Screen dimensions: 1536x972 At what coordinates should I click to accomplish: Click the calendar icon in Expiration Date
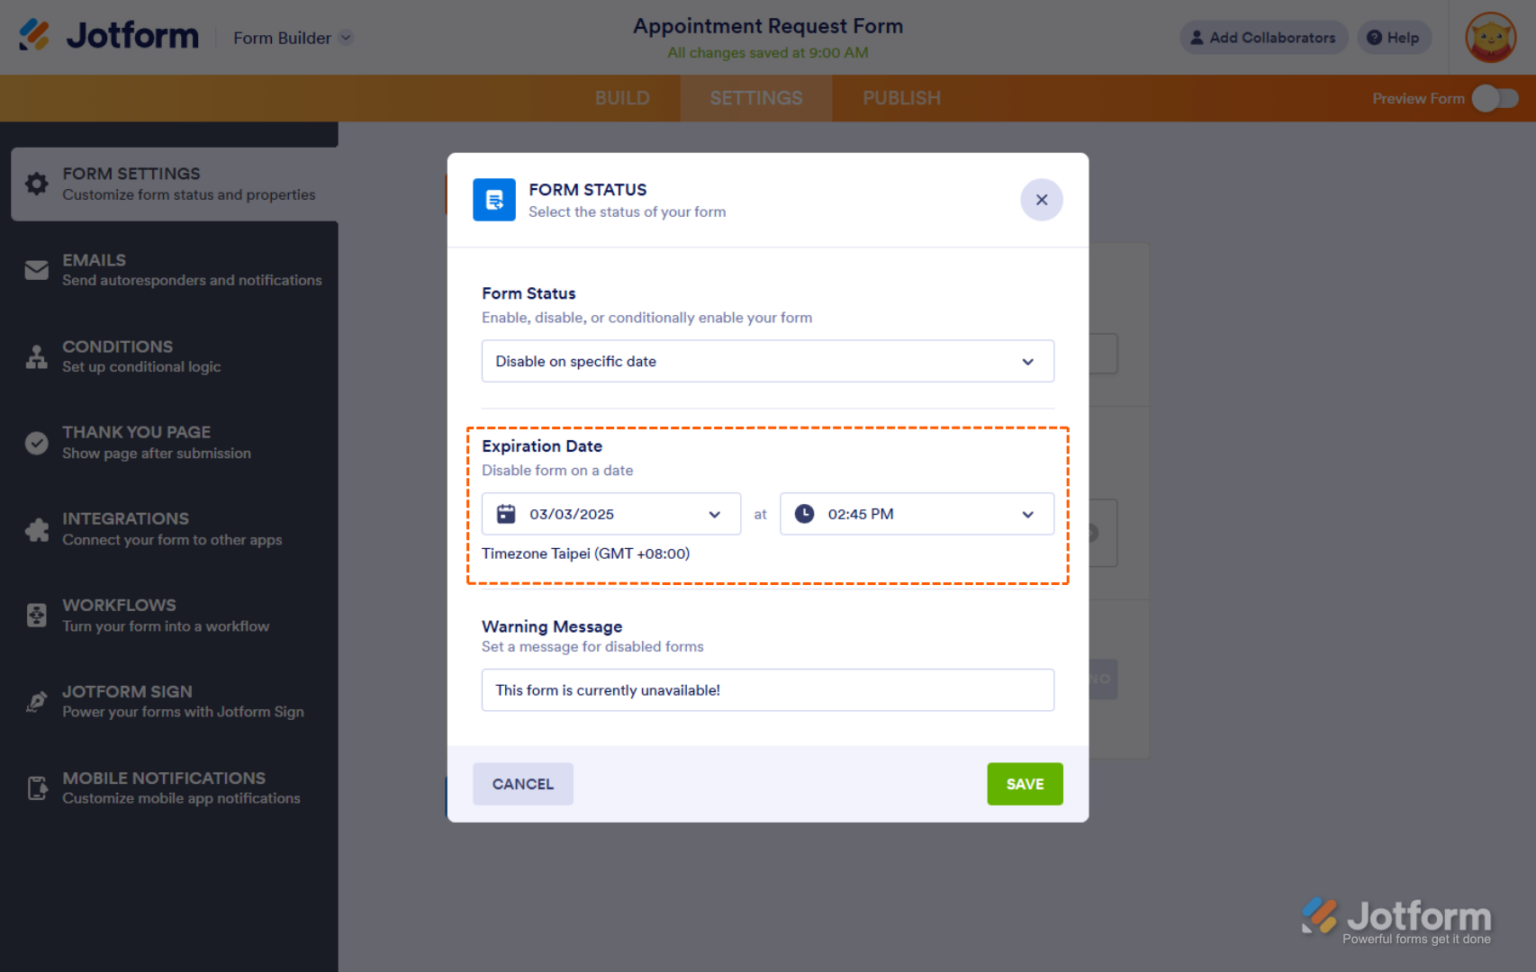[505, 513]
